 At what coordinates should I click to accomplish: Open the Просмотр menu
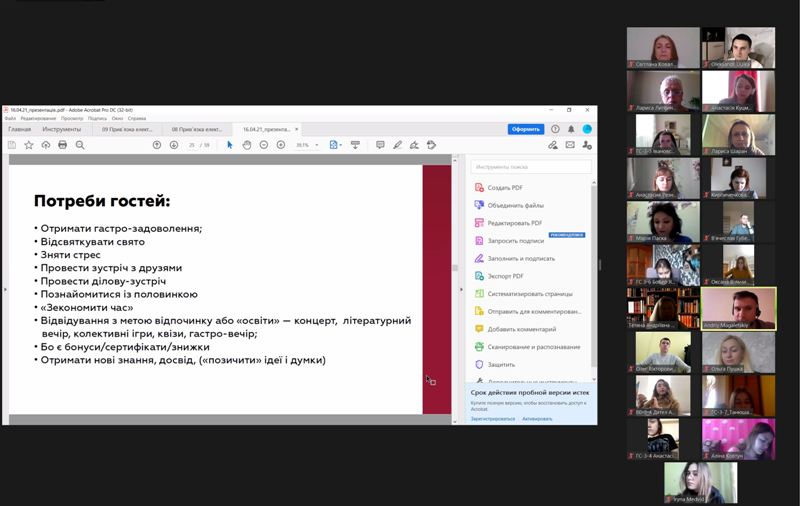coord(72,118)
